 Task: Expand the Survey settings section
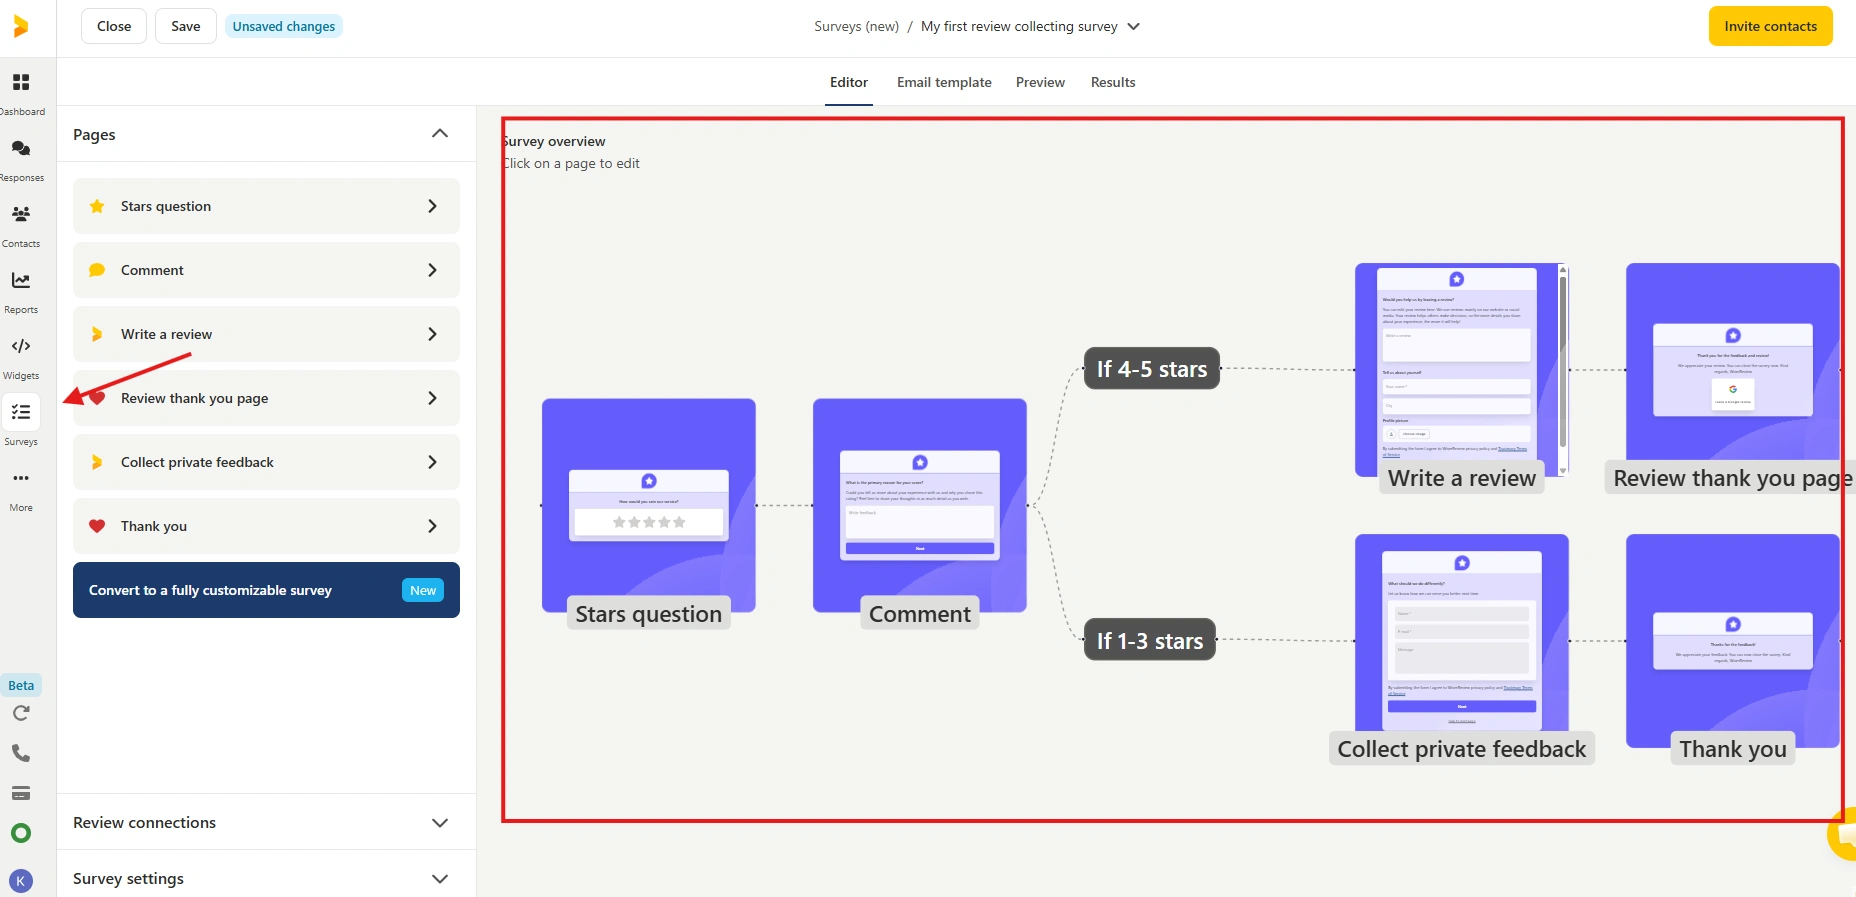439,879
